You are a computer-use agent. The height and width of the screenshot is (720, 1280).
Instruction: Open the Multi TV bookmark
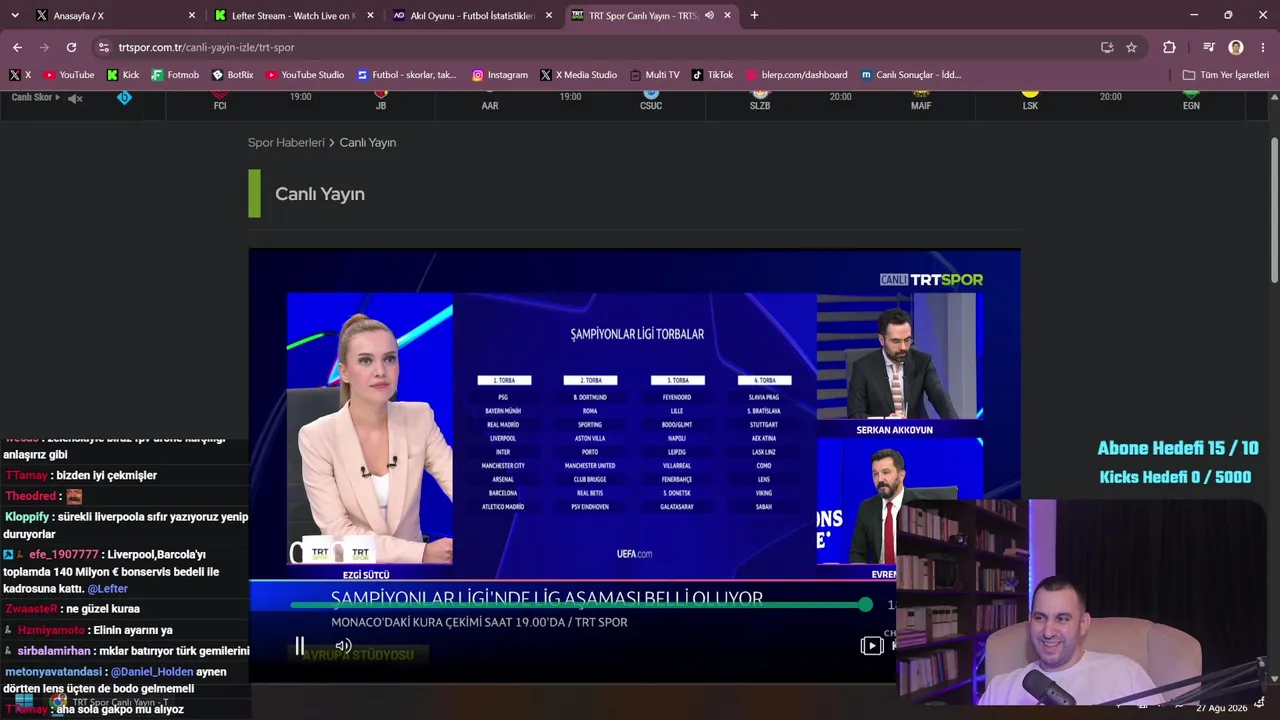654,75
